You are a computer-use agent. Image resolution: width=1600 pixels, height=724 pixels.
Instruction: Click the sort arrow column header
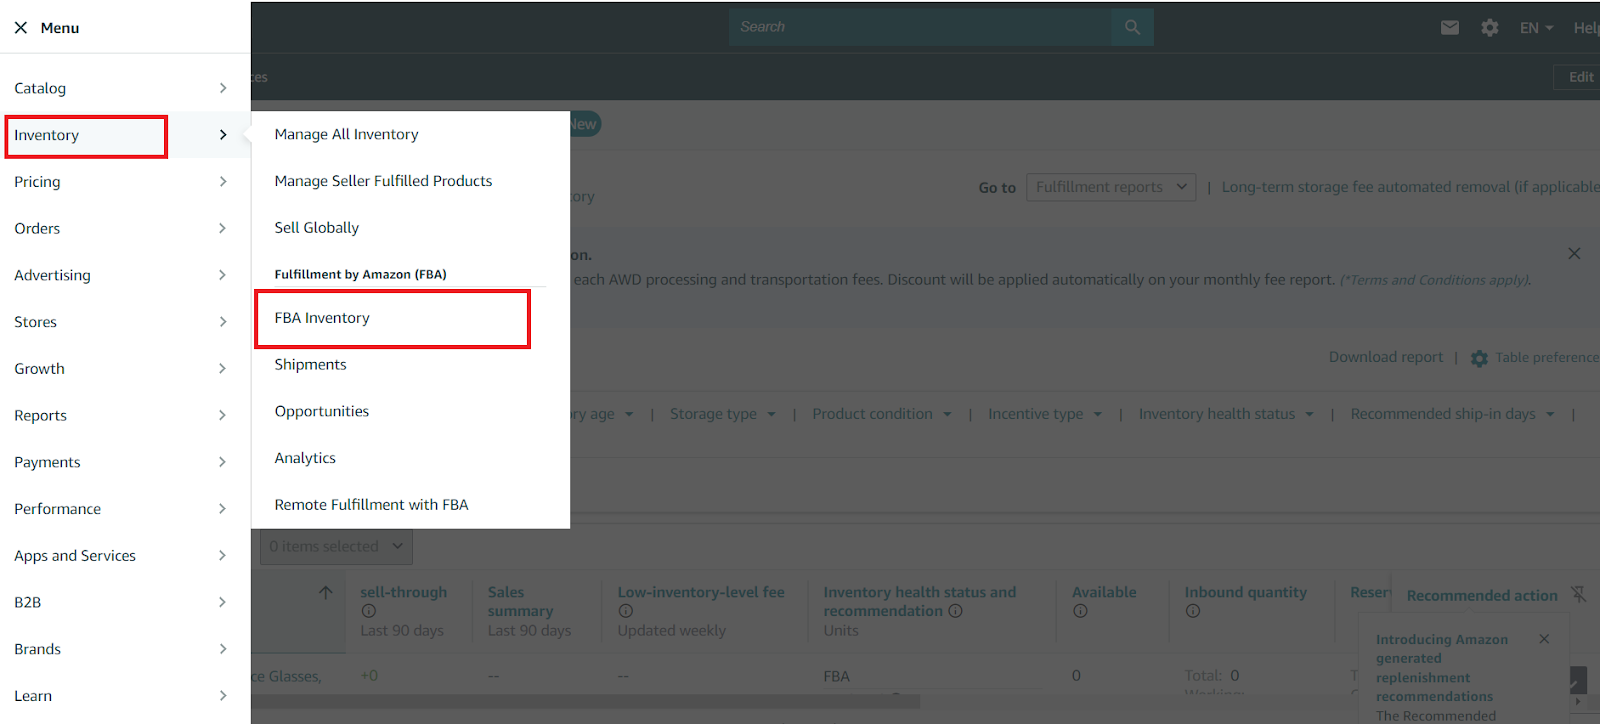pos(326,593)
